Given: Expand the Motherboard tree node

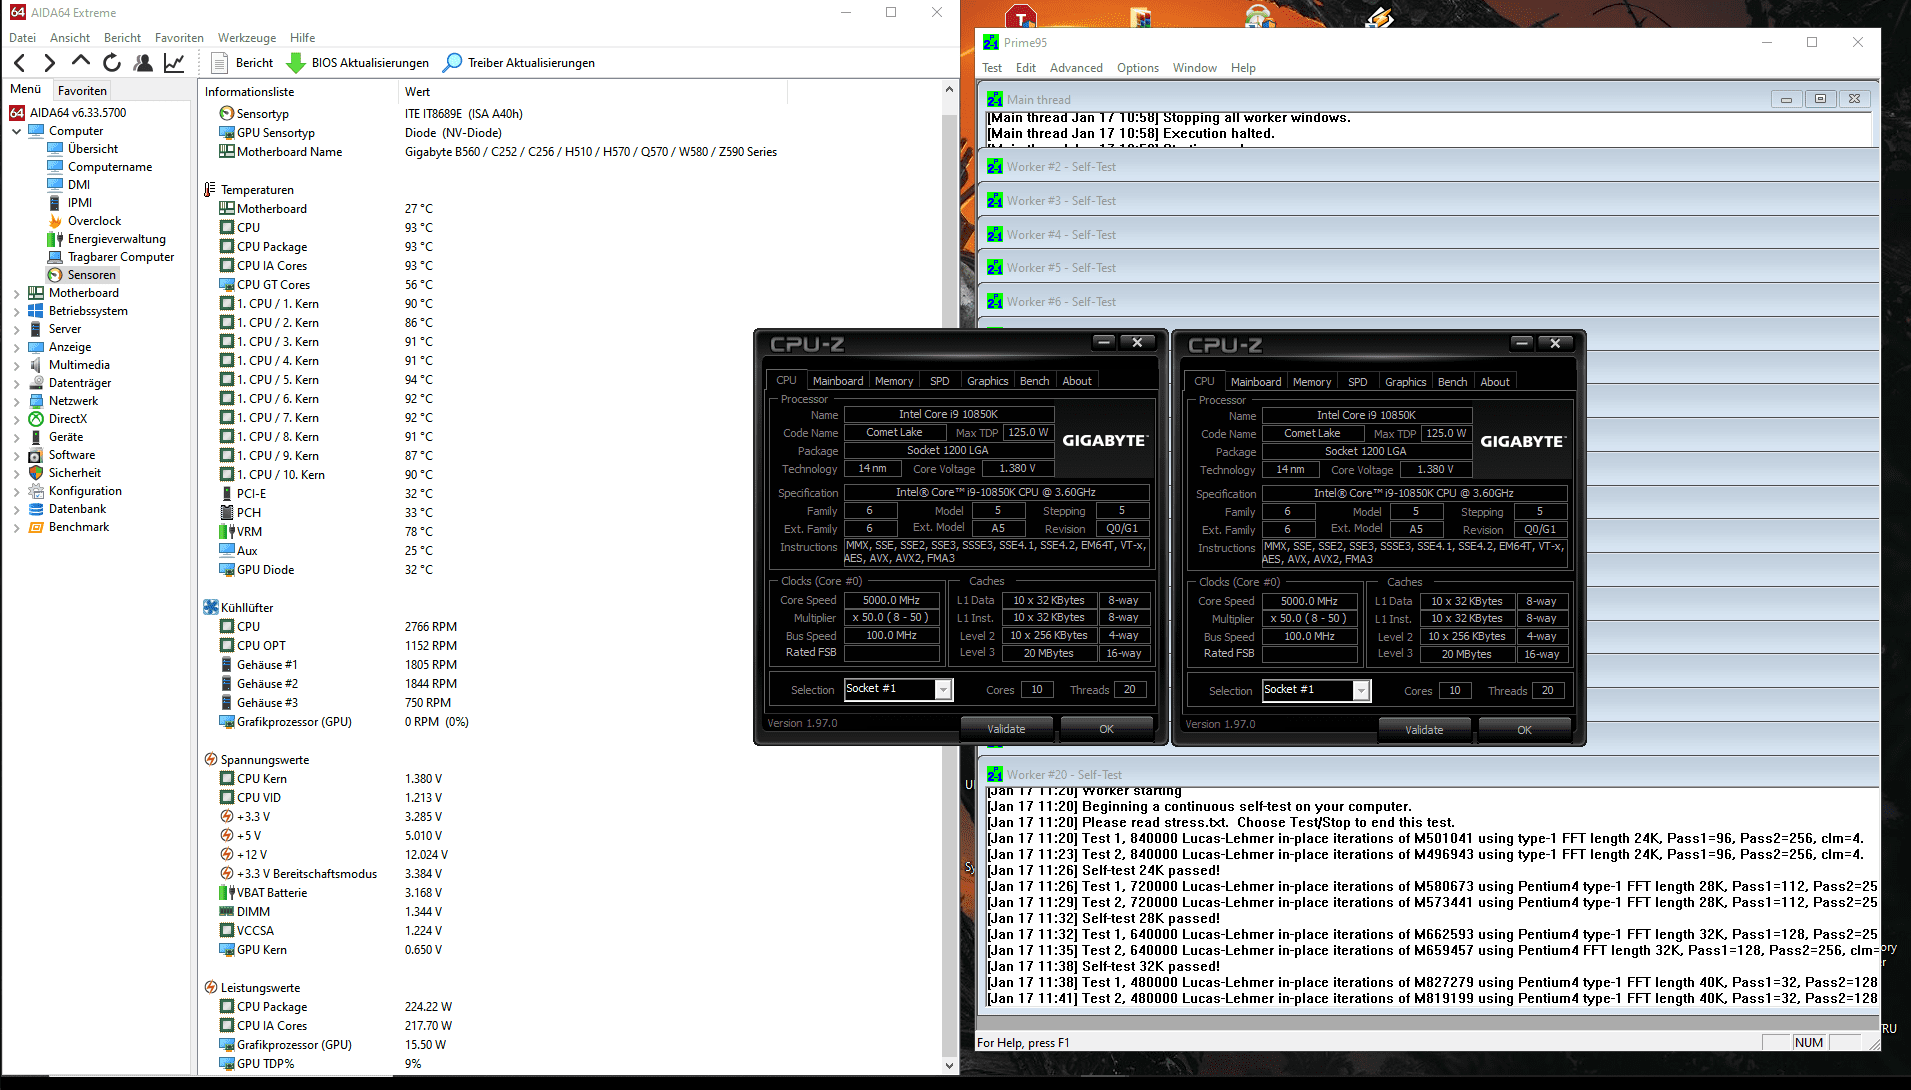Looking at the screenshot, I should coord(16,293).
